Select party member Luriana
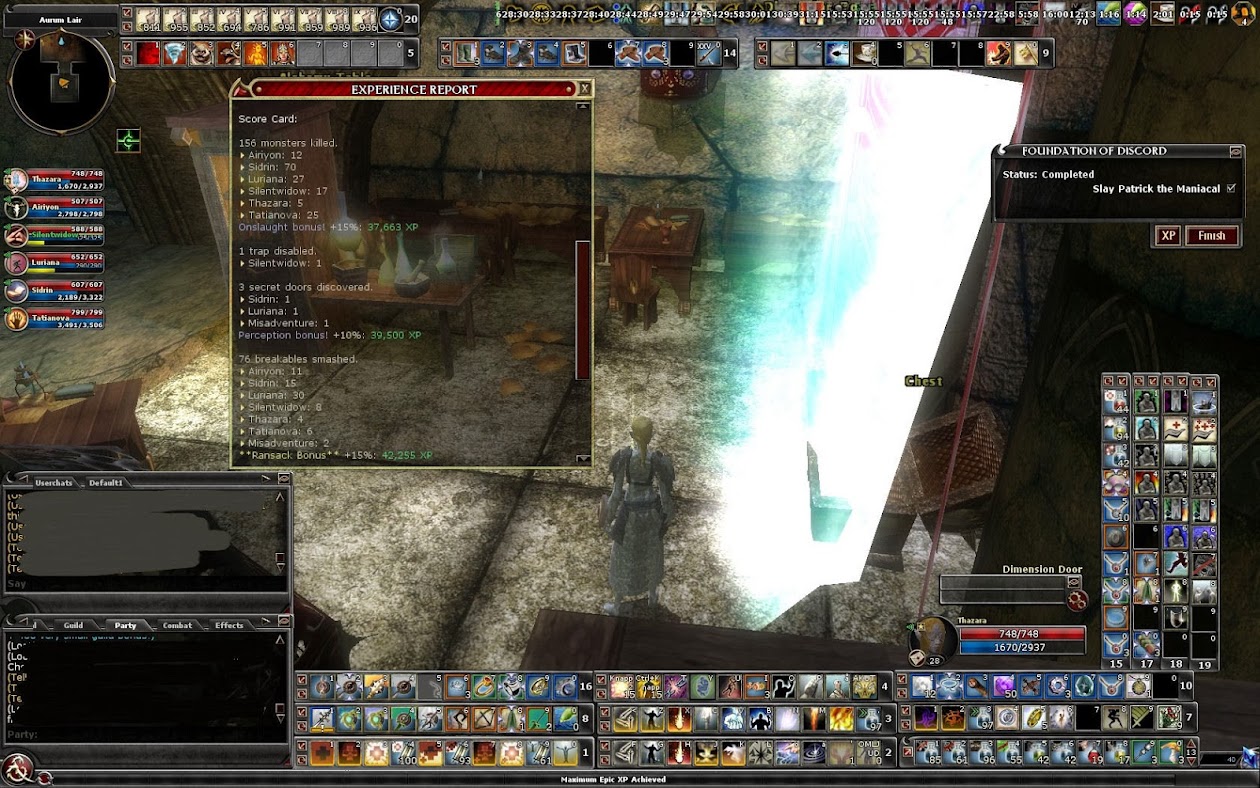 pyautogui.click(x=55, y=264)
